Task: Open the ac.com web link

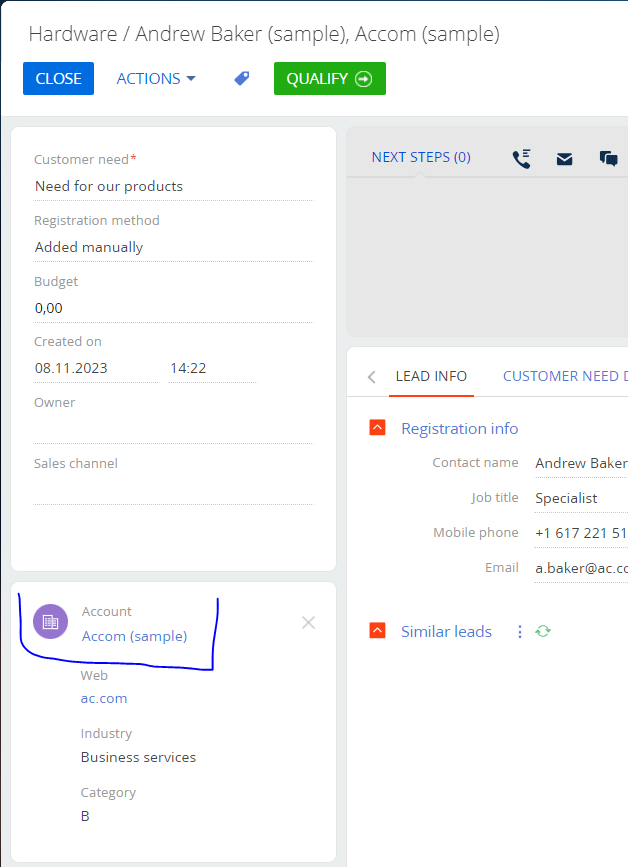Action: [x=104, y=698]
